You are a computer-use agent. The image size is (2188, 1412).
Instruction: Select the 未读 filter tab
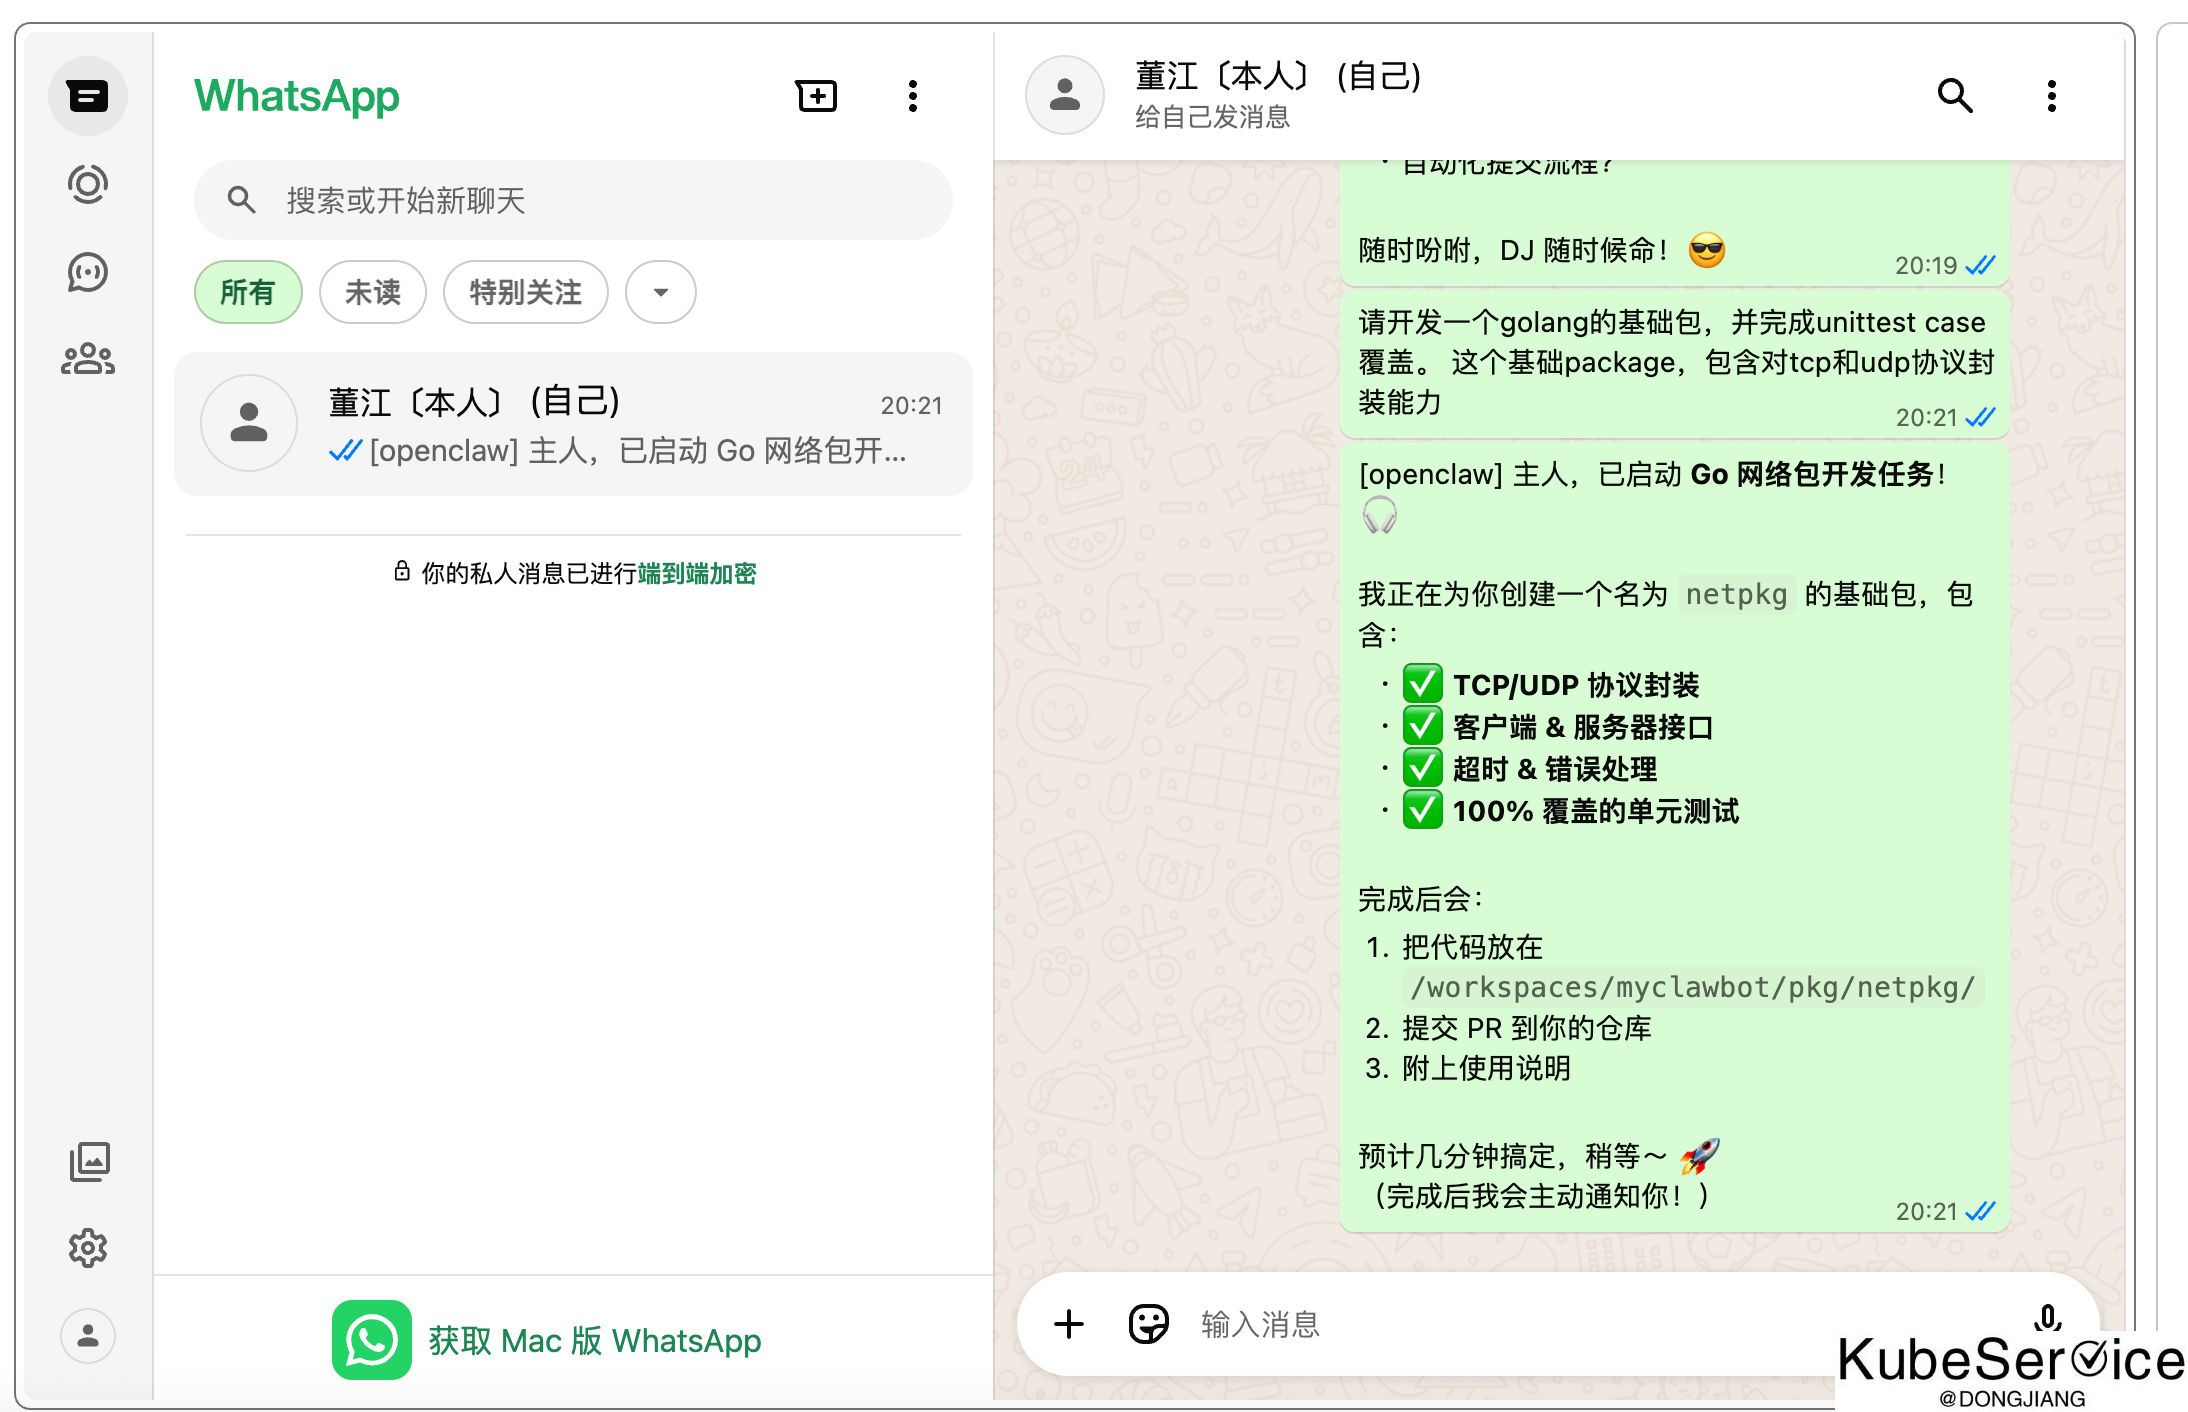click(372, 292)
